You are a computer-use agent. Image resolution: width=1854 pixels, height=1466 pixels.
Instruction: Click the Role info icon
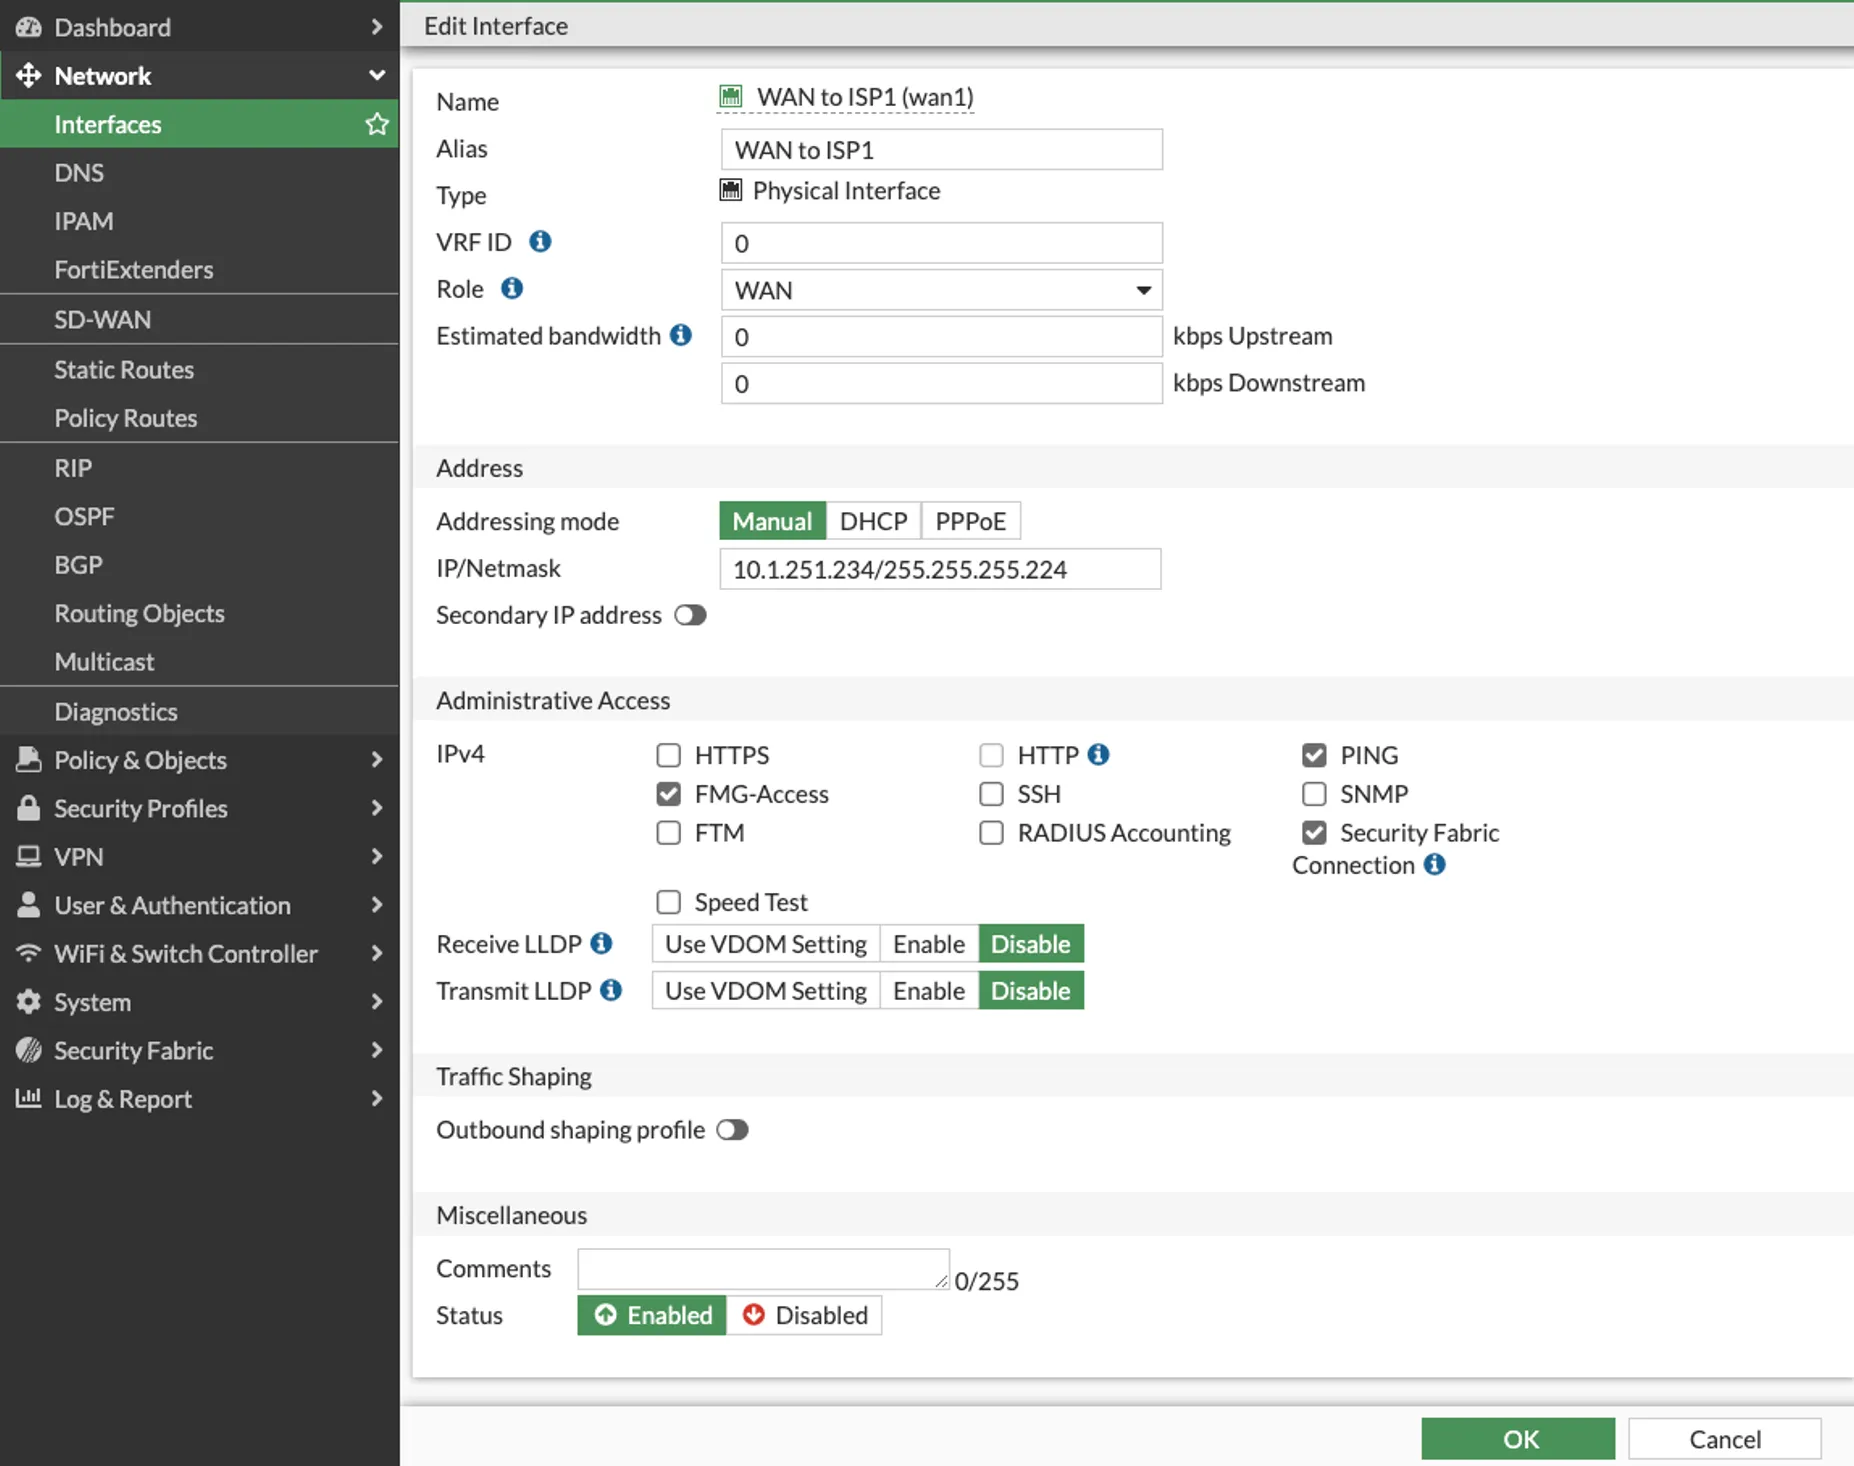tap(512, 288)
